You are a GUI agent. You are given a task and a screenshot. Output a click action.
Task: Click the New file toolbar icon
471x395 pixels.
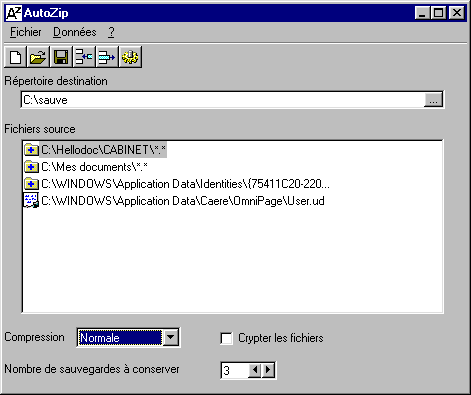(15, 57)
